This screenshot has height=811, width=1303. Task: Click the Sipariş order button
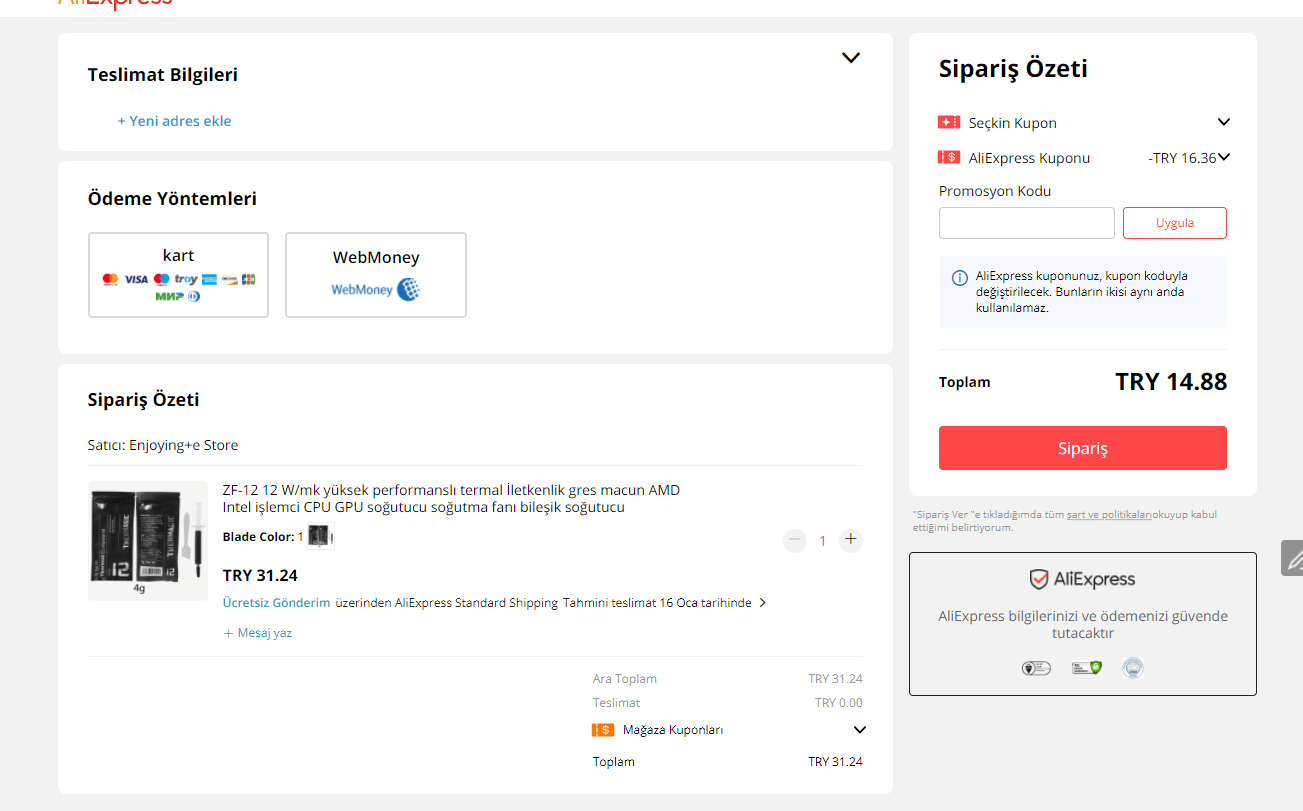(1082, 448)
